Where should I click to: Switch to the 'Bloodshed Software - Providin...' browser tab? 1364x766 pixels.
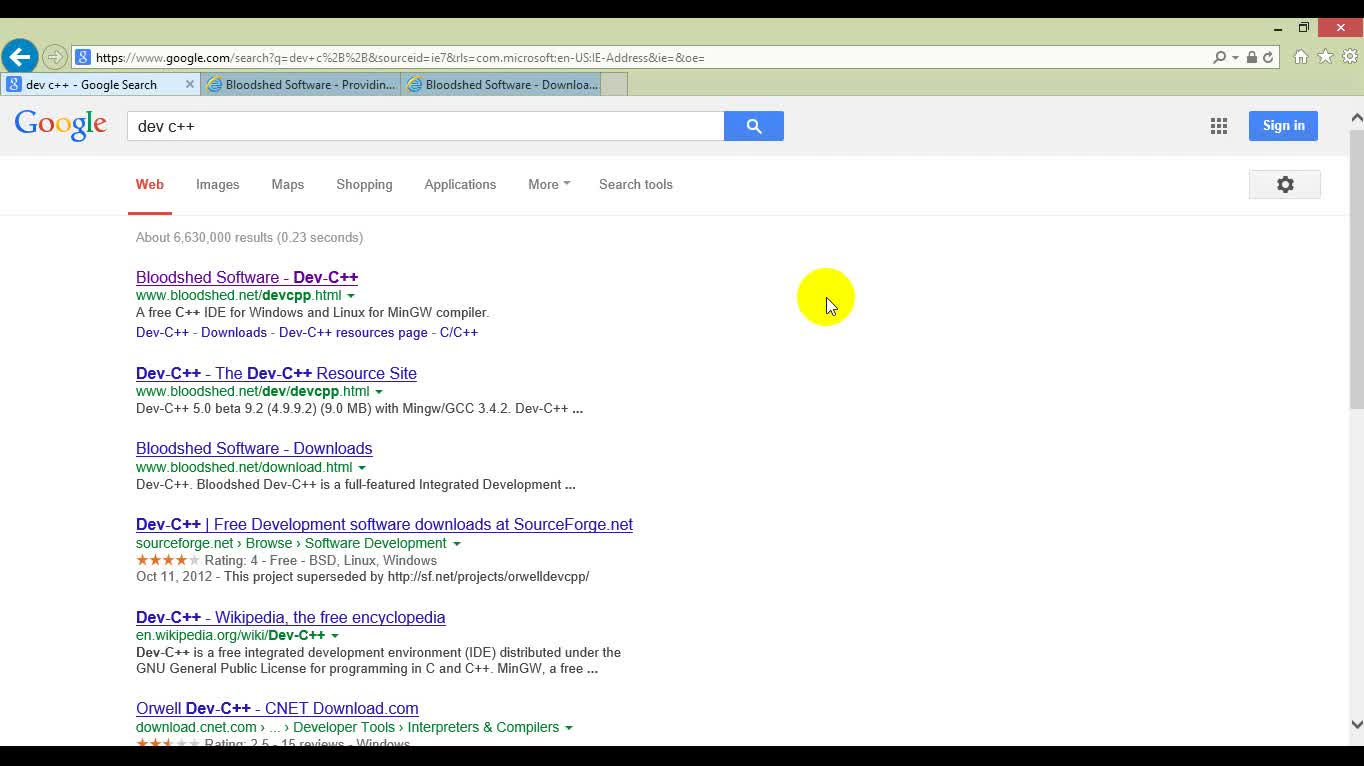click(301, 85)
